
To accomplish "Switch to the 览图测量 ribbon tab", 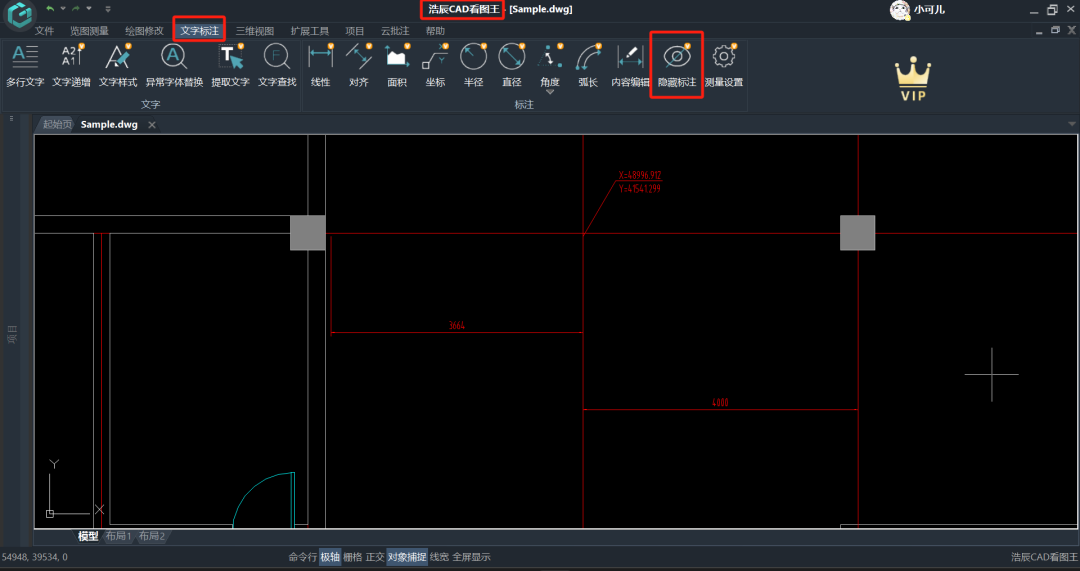I will coord(90,31).
